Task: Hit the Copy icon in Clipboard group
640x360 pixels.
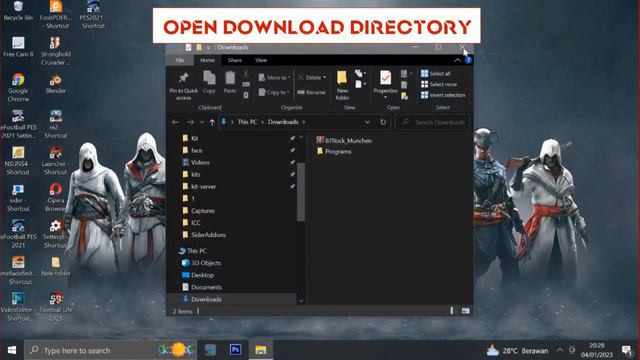Action: click(209, 82)
